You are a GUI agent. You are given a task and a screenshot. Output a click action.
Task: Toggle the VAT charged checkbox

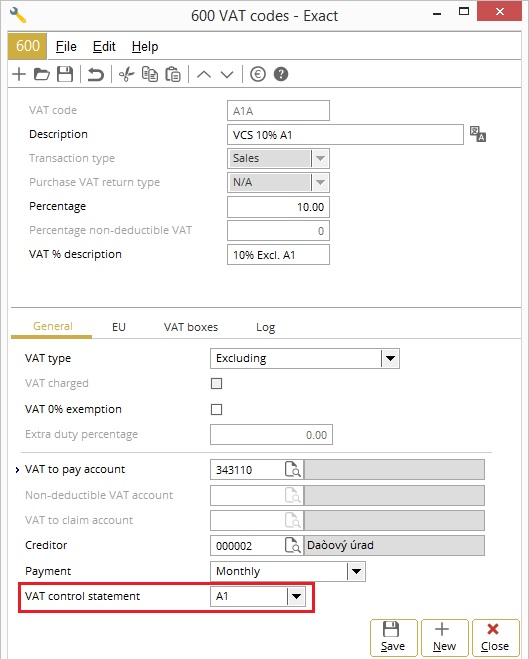(216, 383)
